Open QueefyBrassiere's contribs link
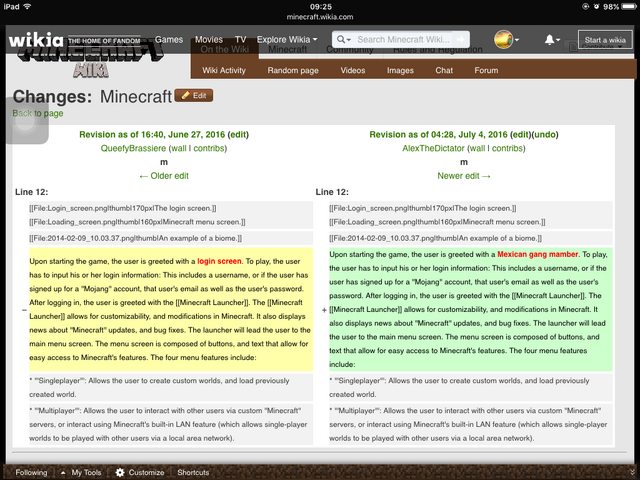The height and width of the screenshot is (480, 640). pos(209,148)
